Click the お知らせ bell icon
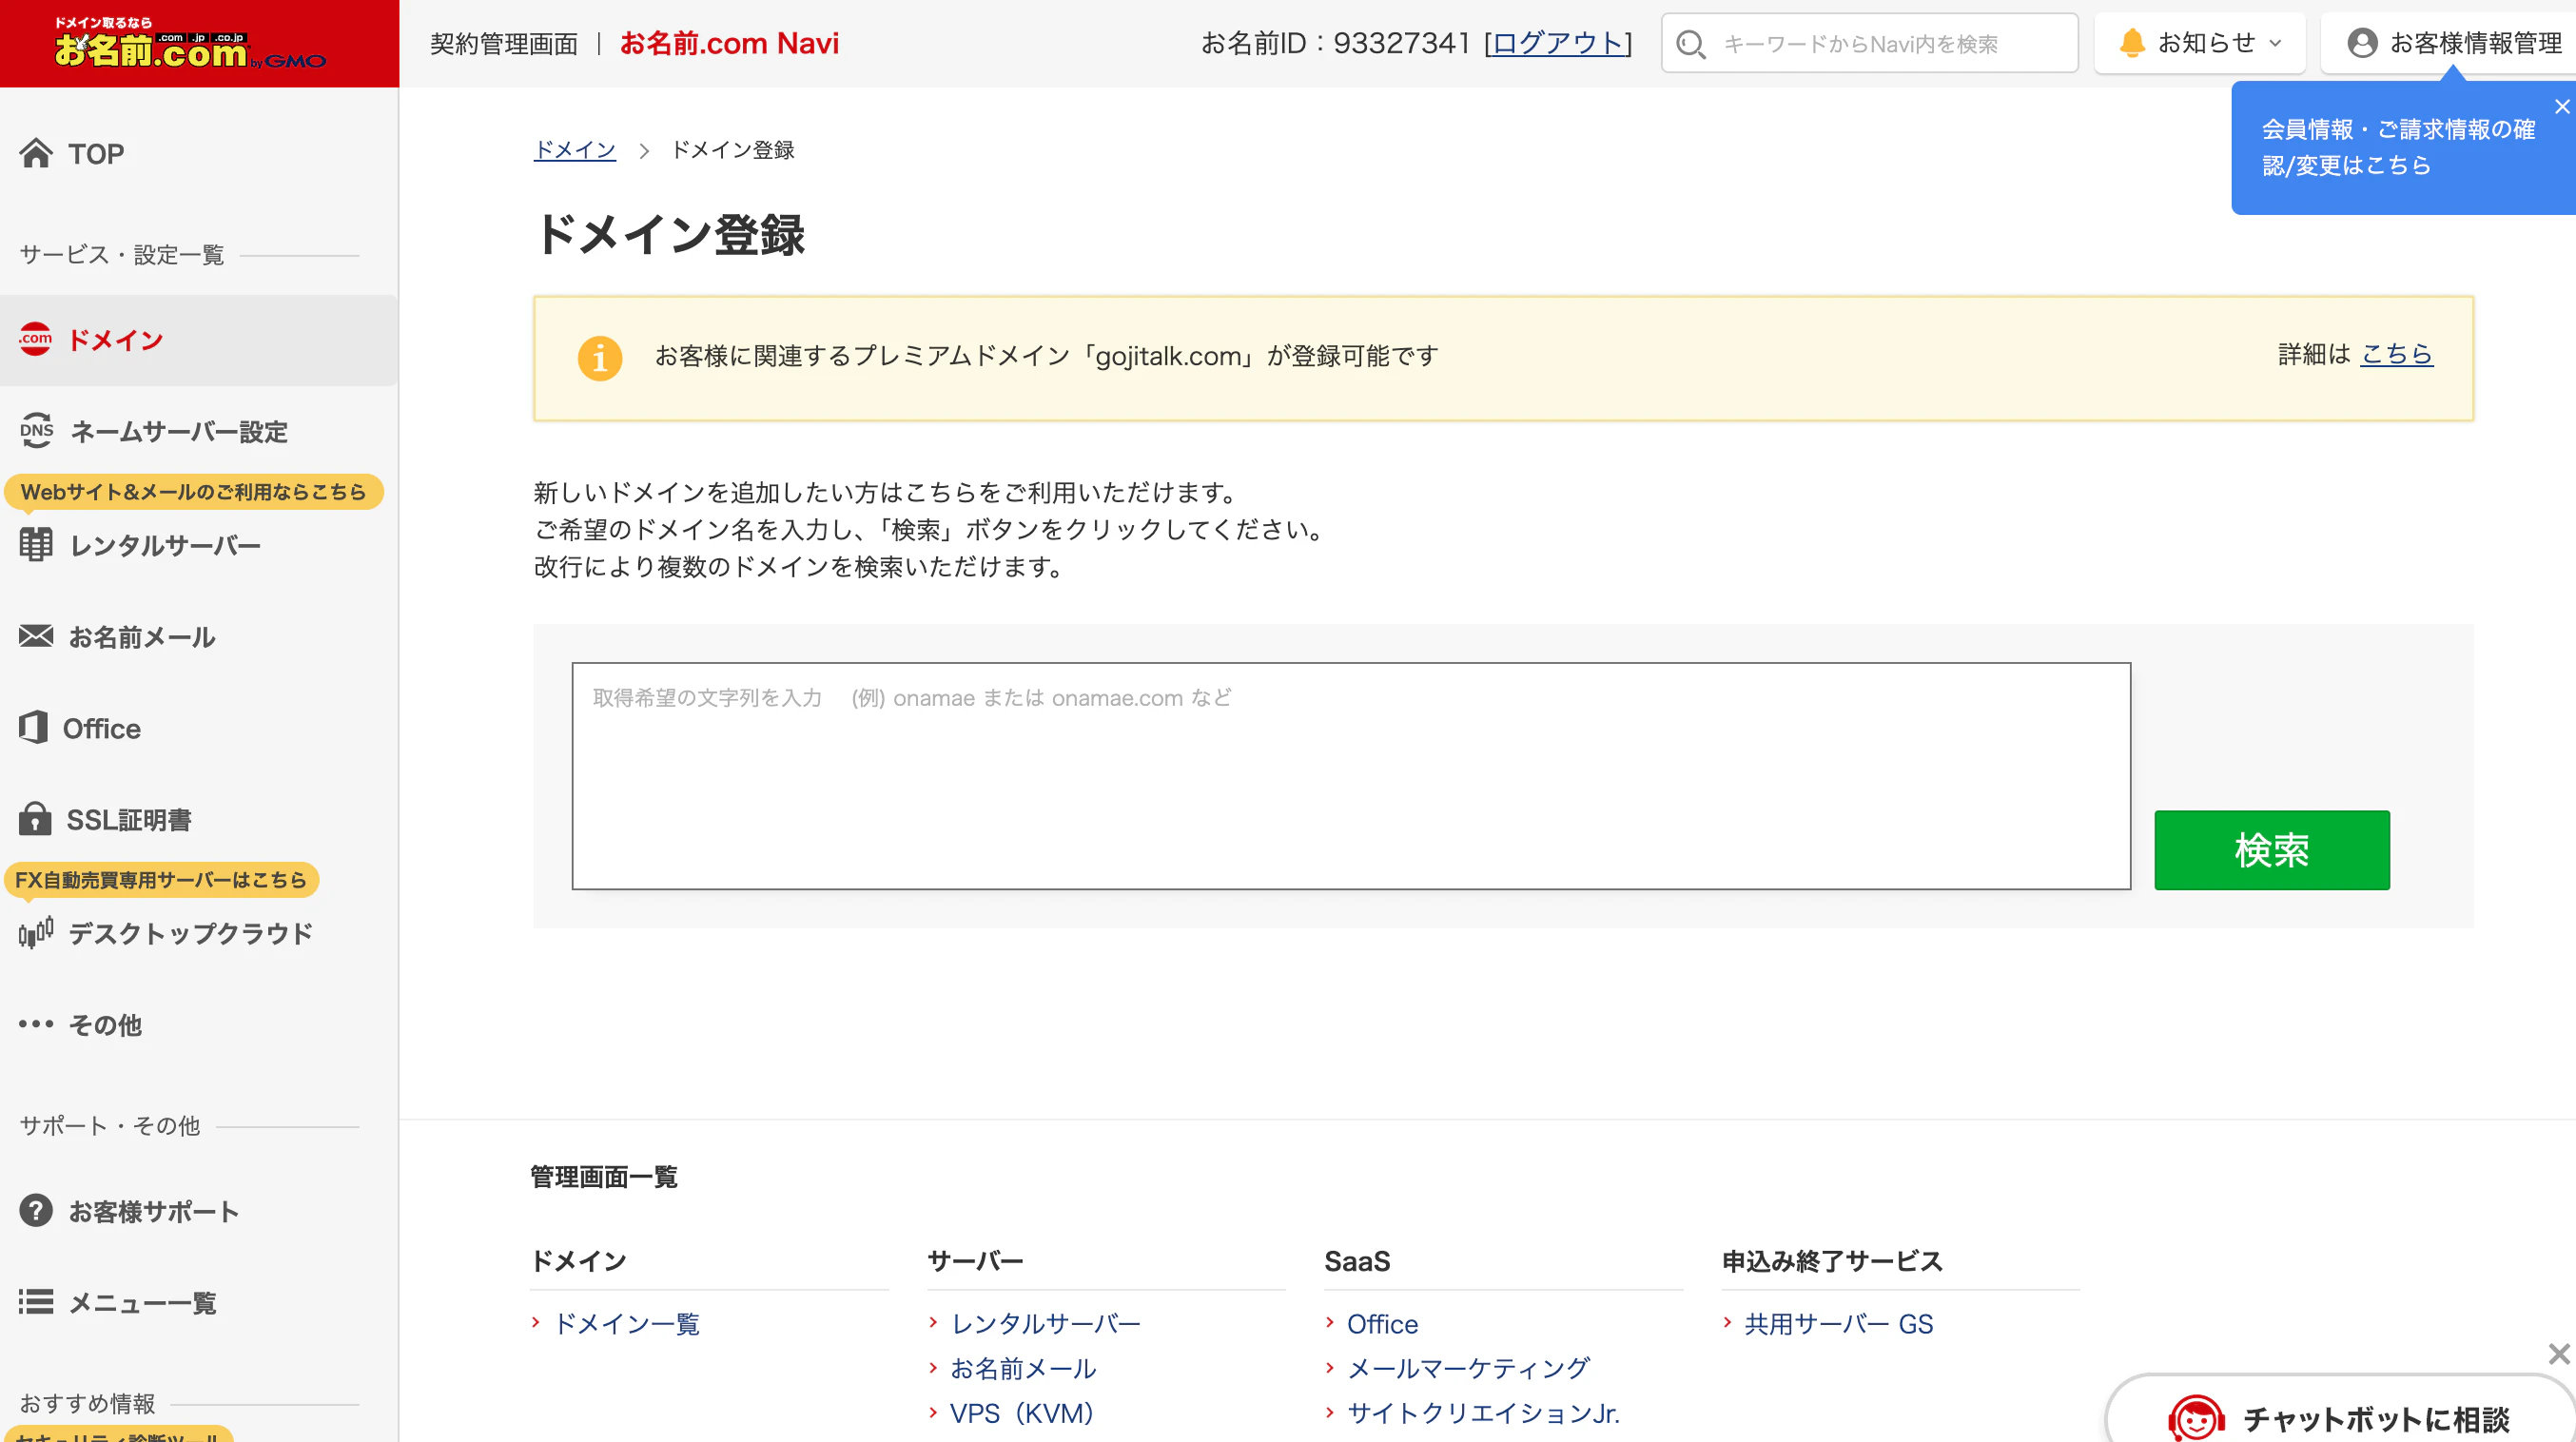 coord(2132,43)
